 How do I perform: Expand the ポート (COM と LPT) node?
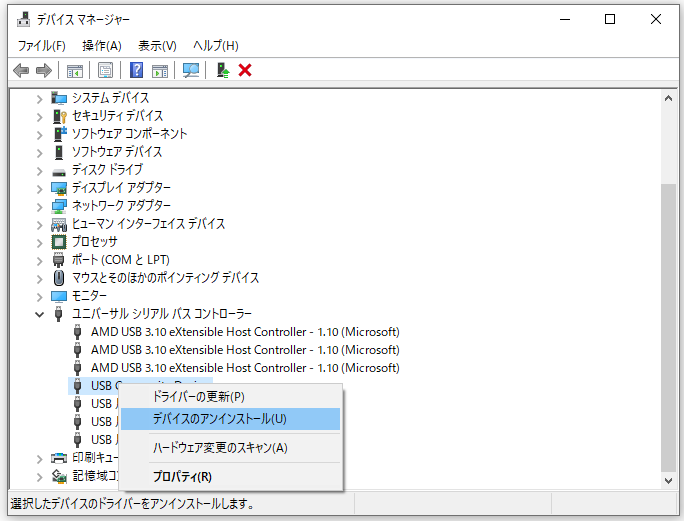coord(40,261)
